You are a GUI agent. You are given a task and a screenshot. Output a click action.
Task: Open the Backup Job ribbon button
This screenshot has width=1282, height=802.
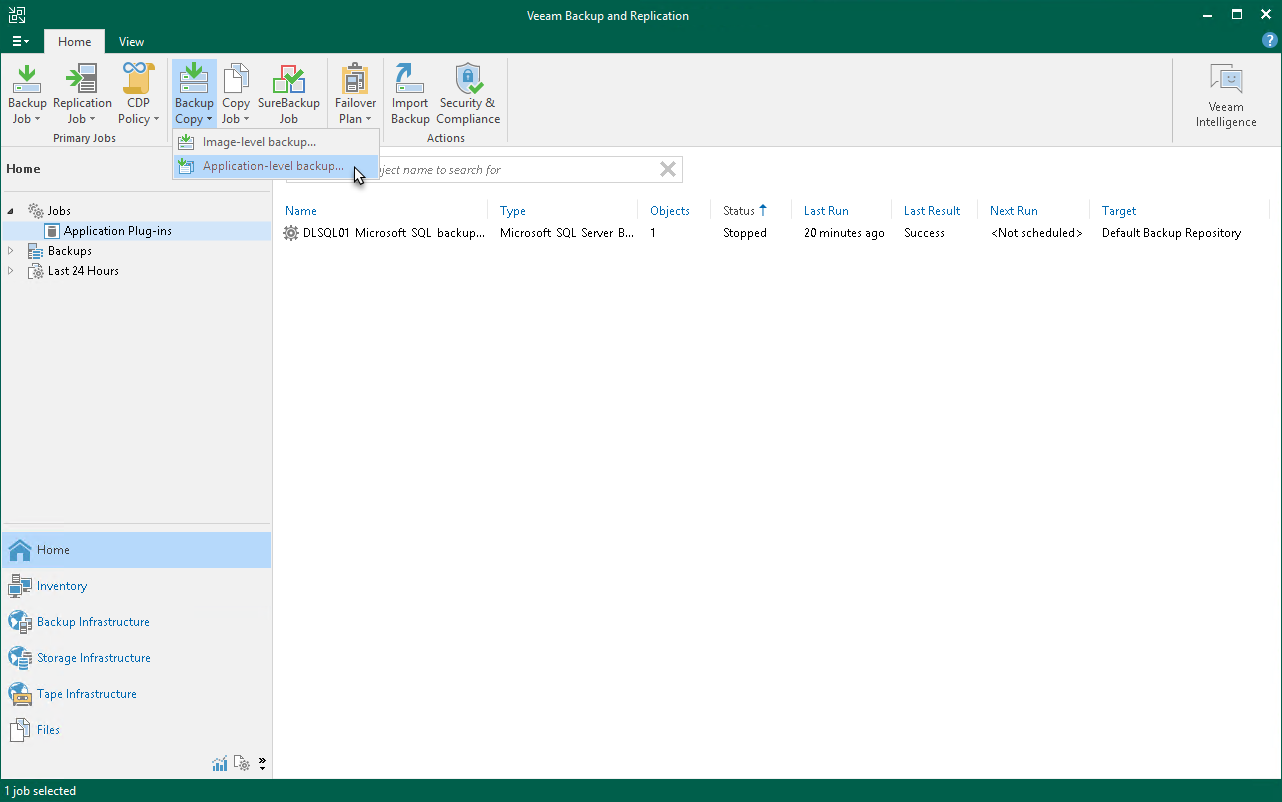click(27, 95)
